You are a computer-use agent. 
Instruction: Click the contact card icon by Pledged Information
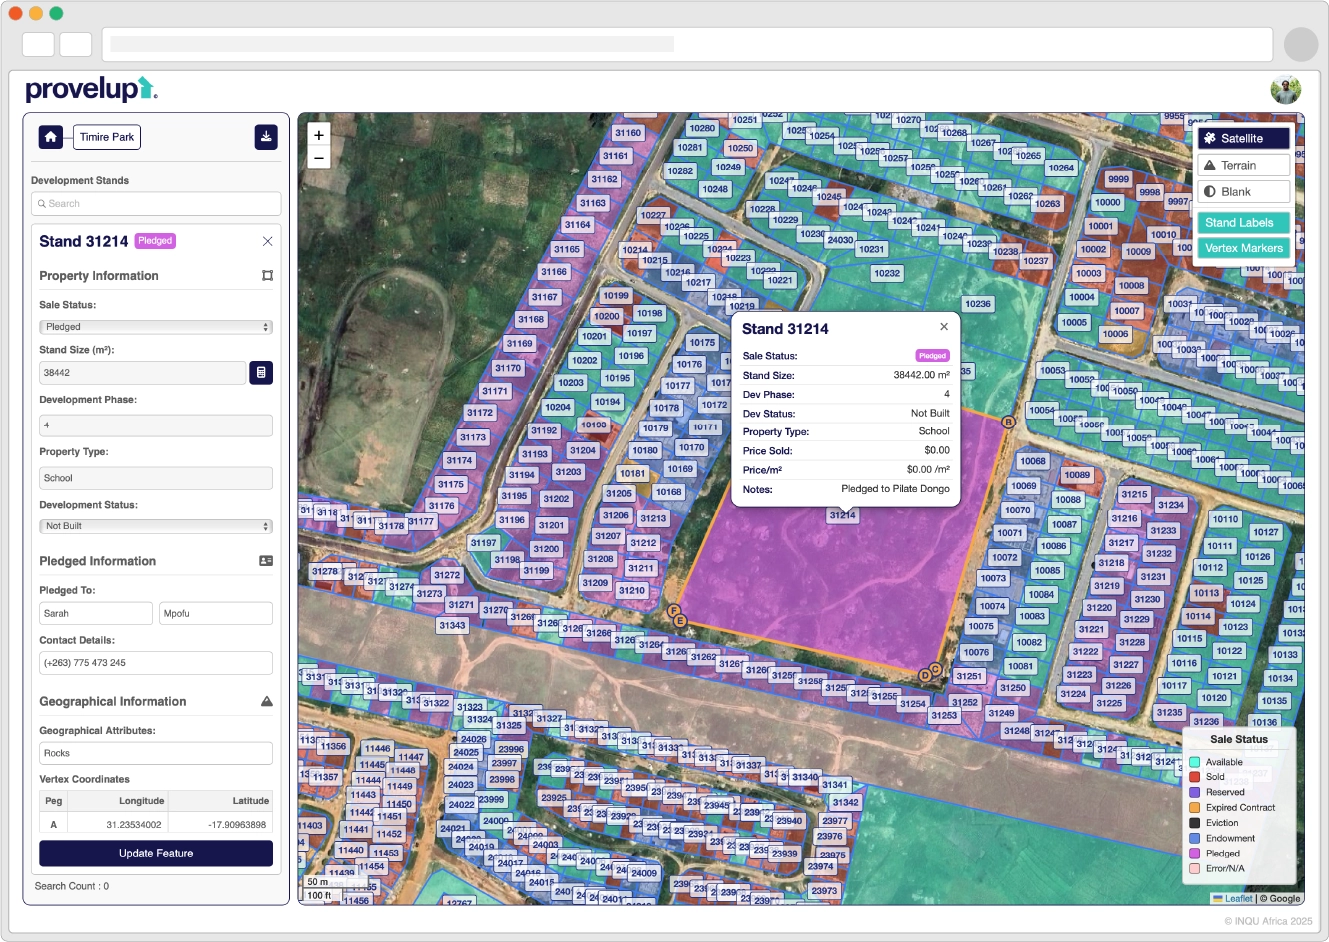coord(266,561)
